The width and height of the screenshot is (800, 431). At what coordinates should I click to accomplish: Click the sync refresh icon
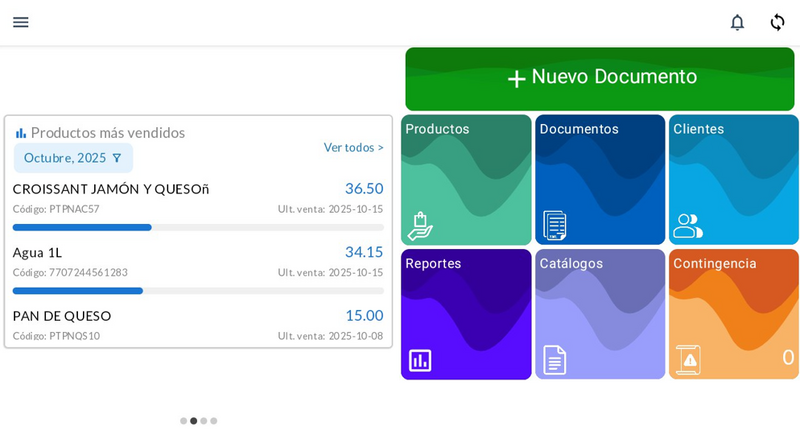[777, 22]
